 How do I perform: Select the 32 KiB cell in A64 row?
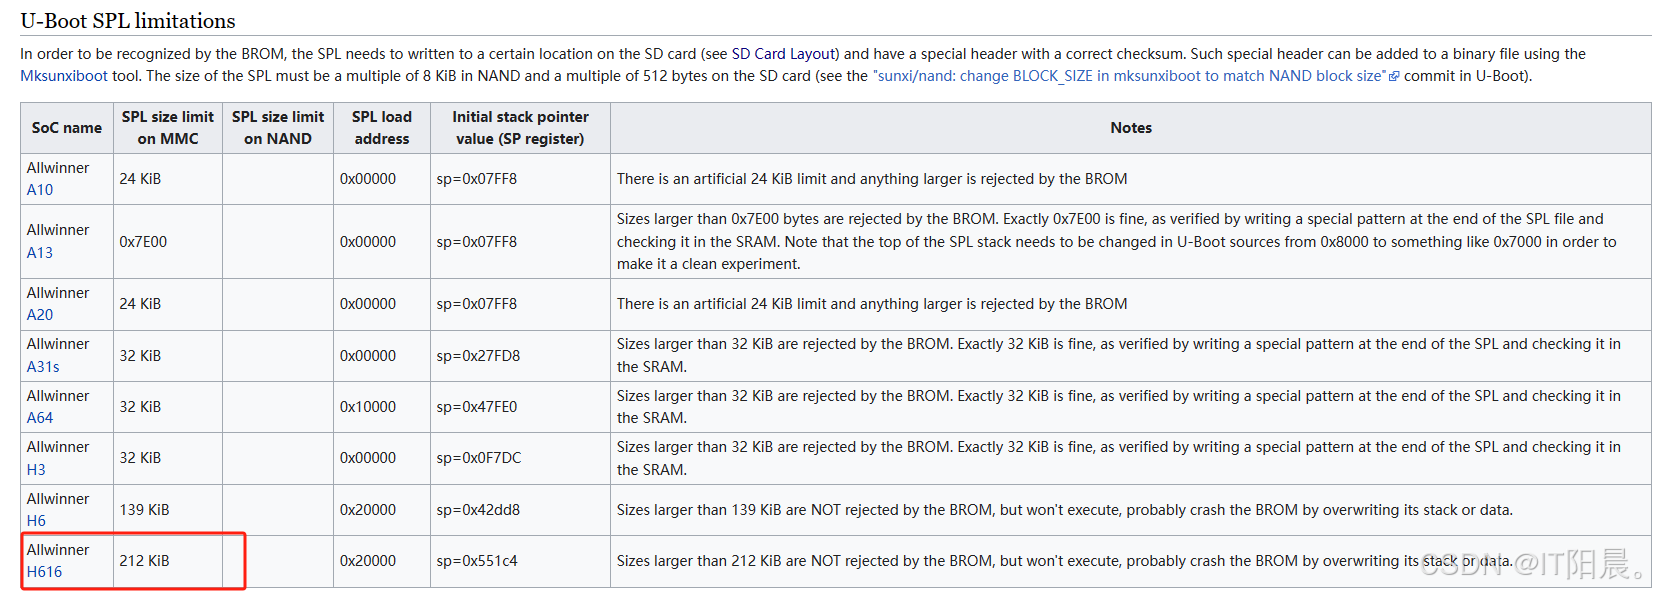pos(168,407)
